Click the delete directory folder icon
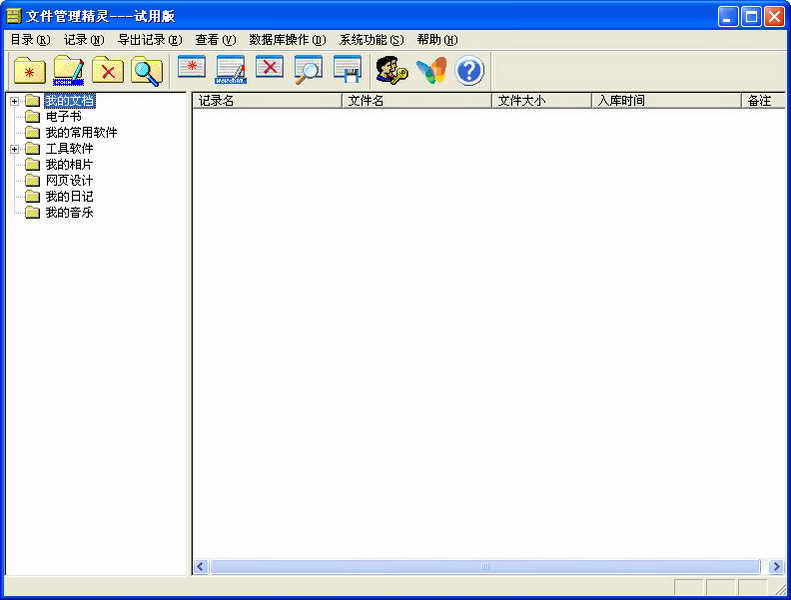This screenshot has height=600, width=791. click(107, 71)
